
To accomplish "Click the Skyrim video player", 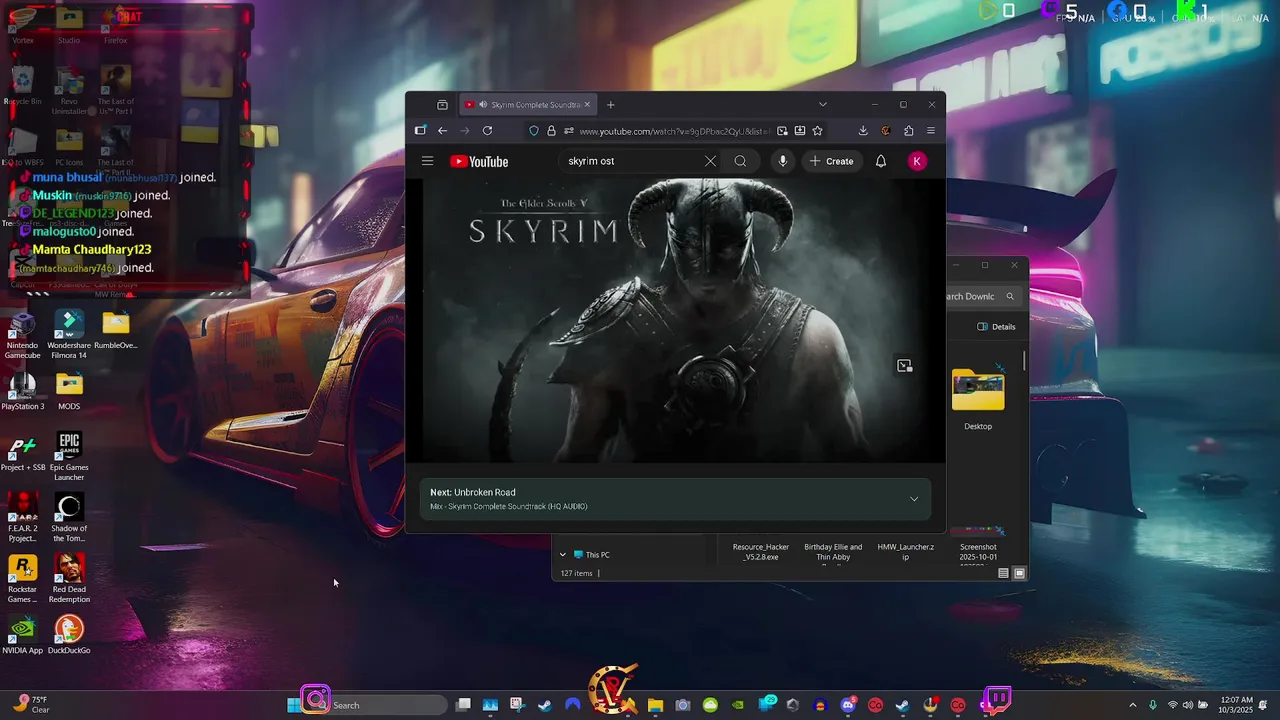I will 675,321.
